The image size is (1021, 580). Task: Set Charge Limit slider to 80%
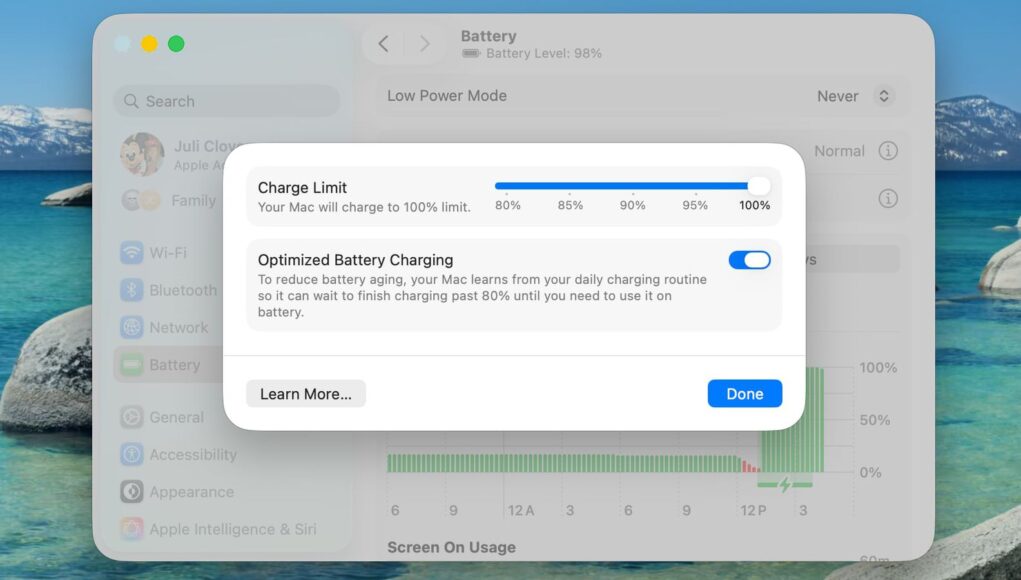coord(507,186)
